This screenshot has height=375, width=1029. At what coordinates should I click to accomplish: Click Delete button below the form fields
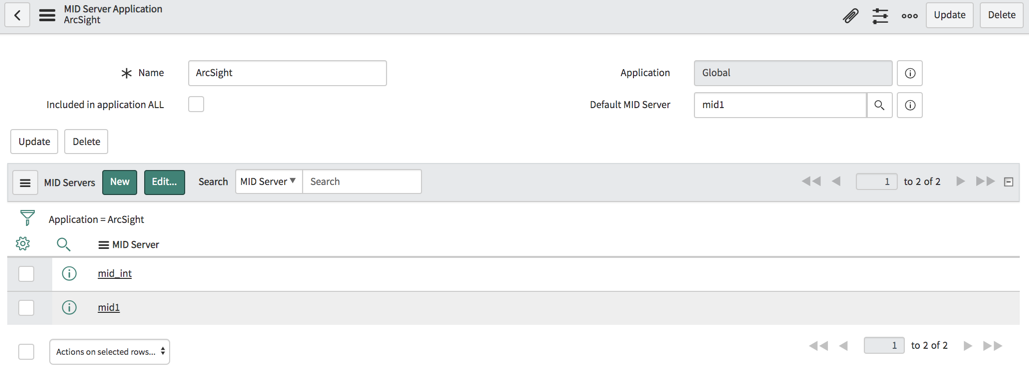coord(86,141)
